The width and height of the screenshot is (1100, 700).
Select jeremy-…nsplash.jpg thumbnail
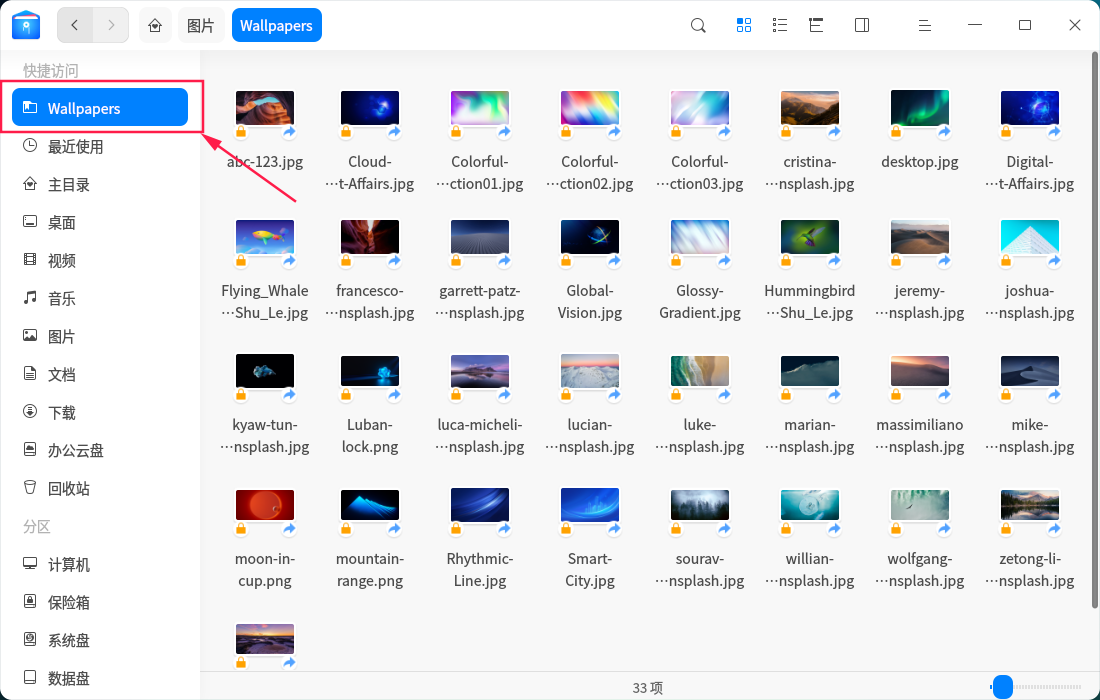coord(920,236)
